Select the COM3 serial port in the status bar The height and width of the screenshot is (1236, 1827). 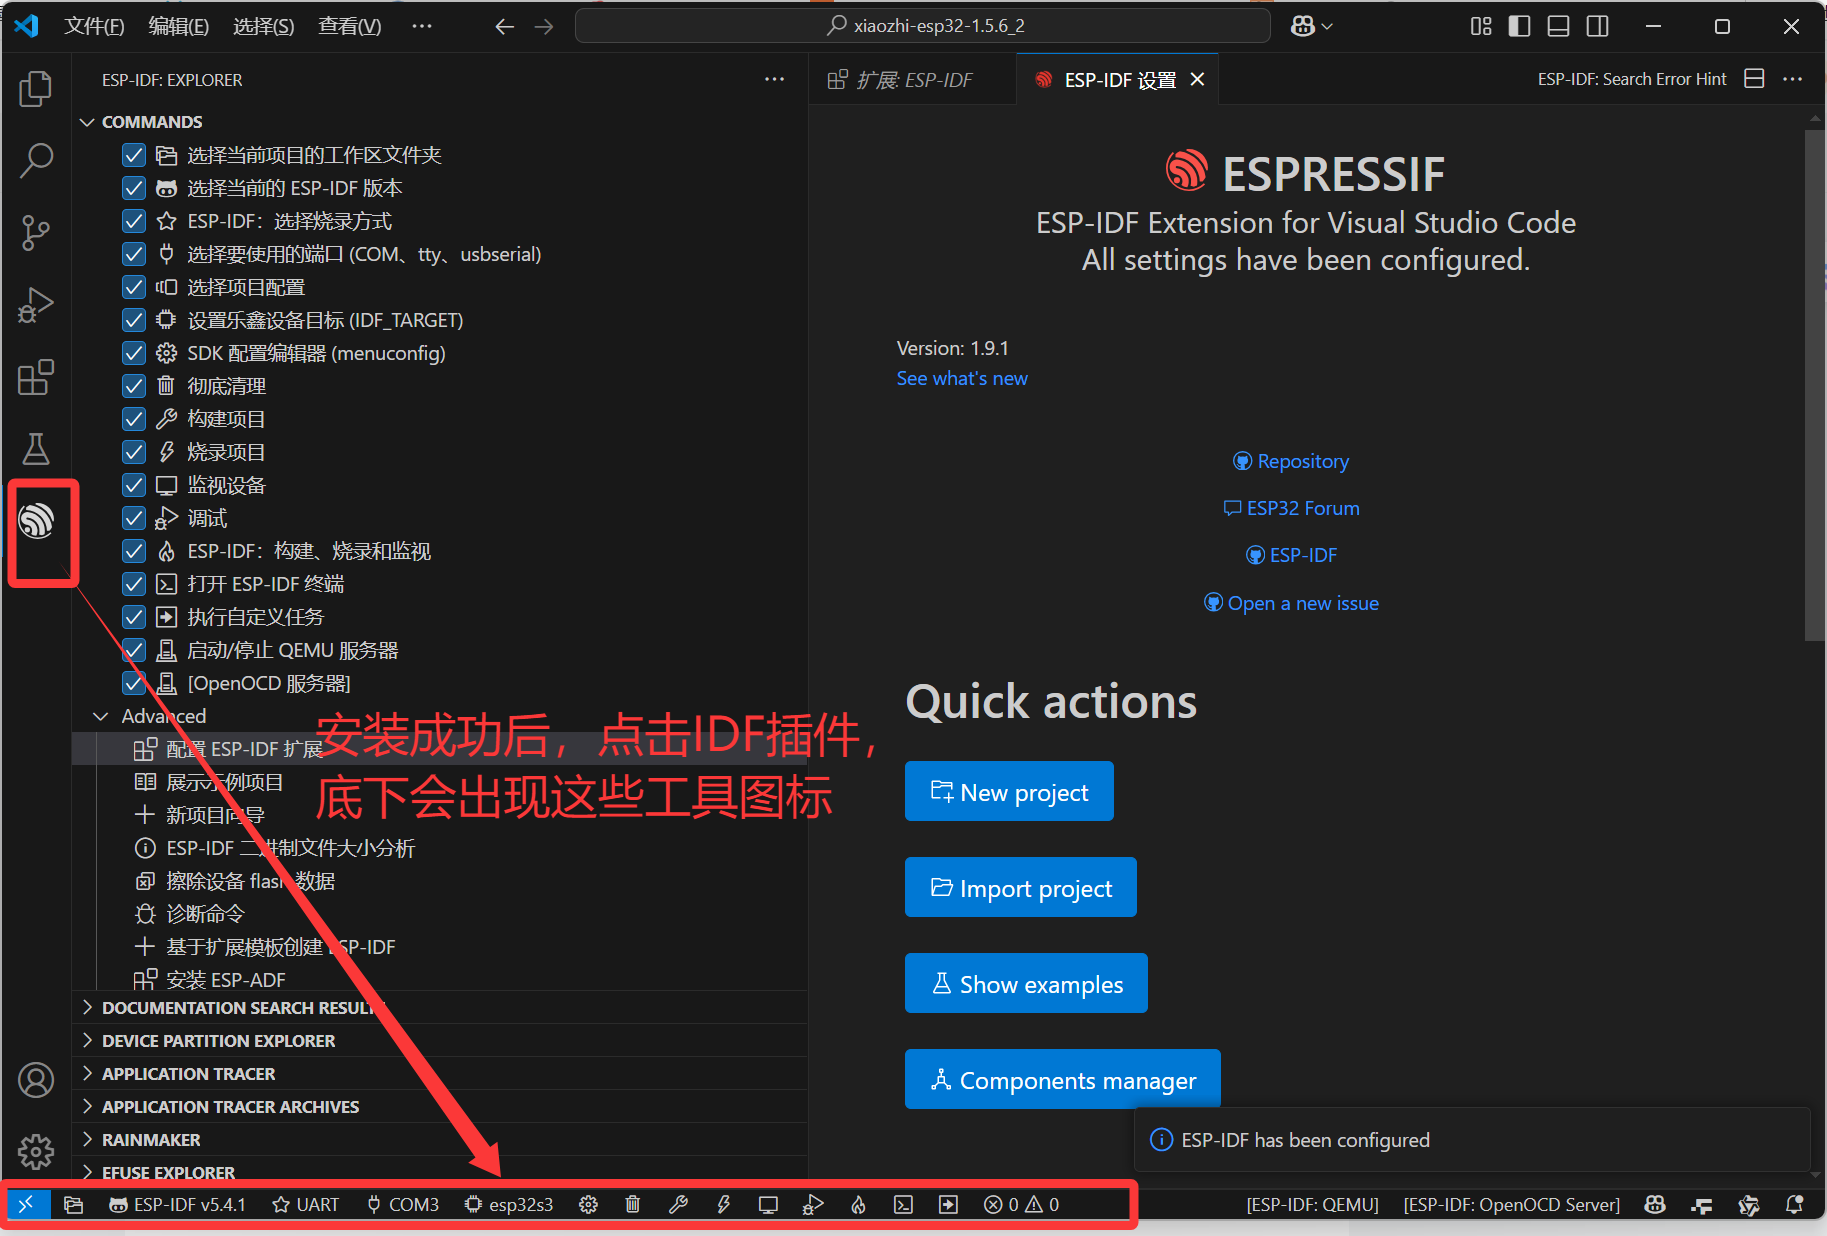403,1204
